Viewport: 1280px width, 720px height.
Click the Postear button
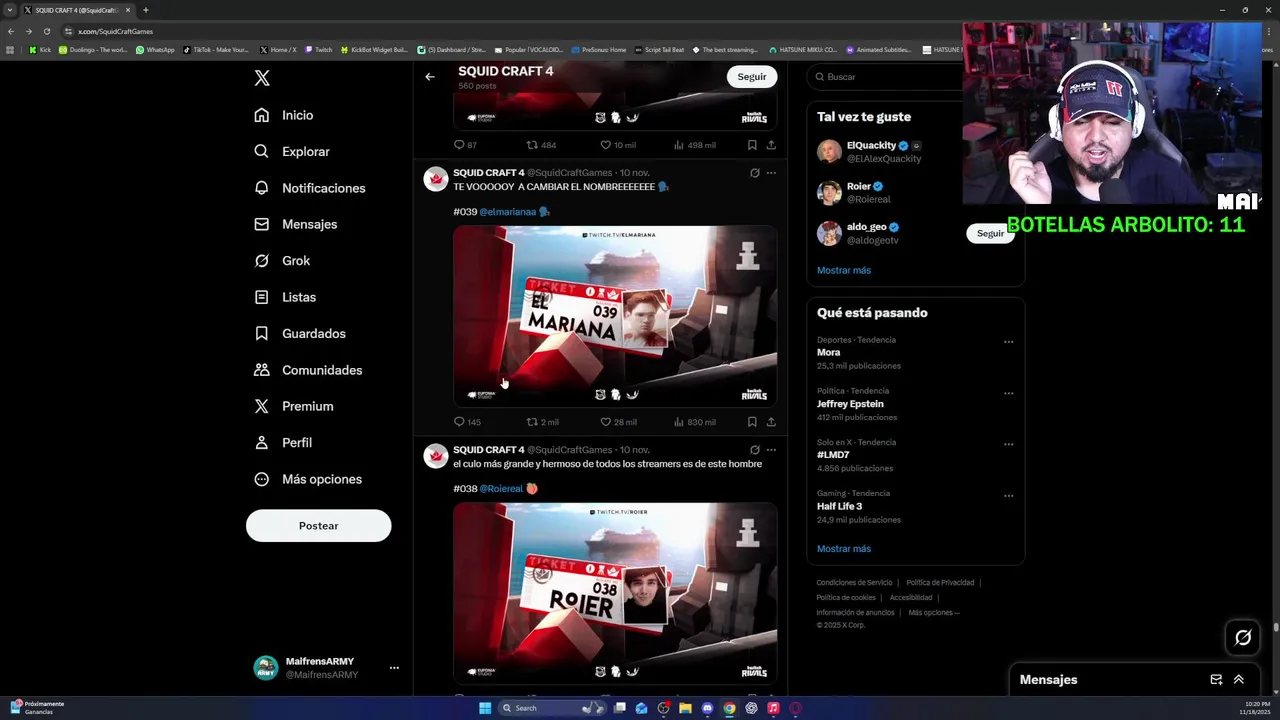click(x=318, y=526)
